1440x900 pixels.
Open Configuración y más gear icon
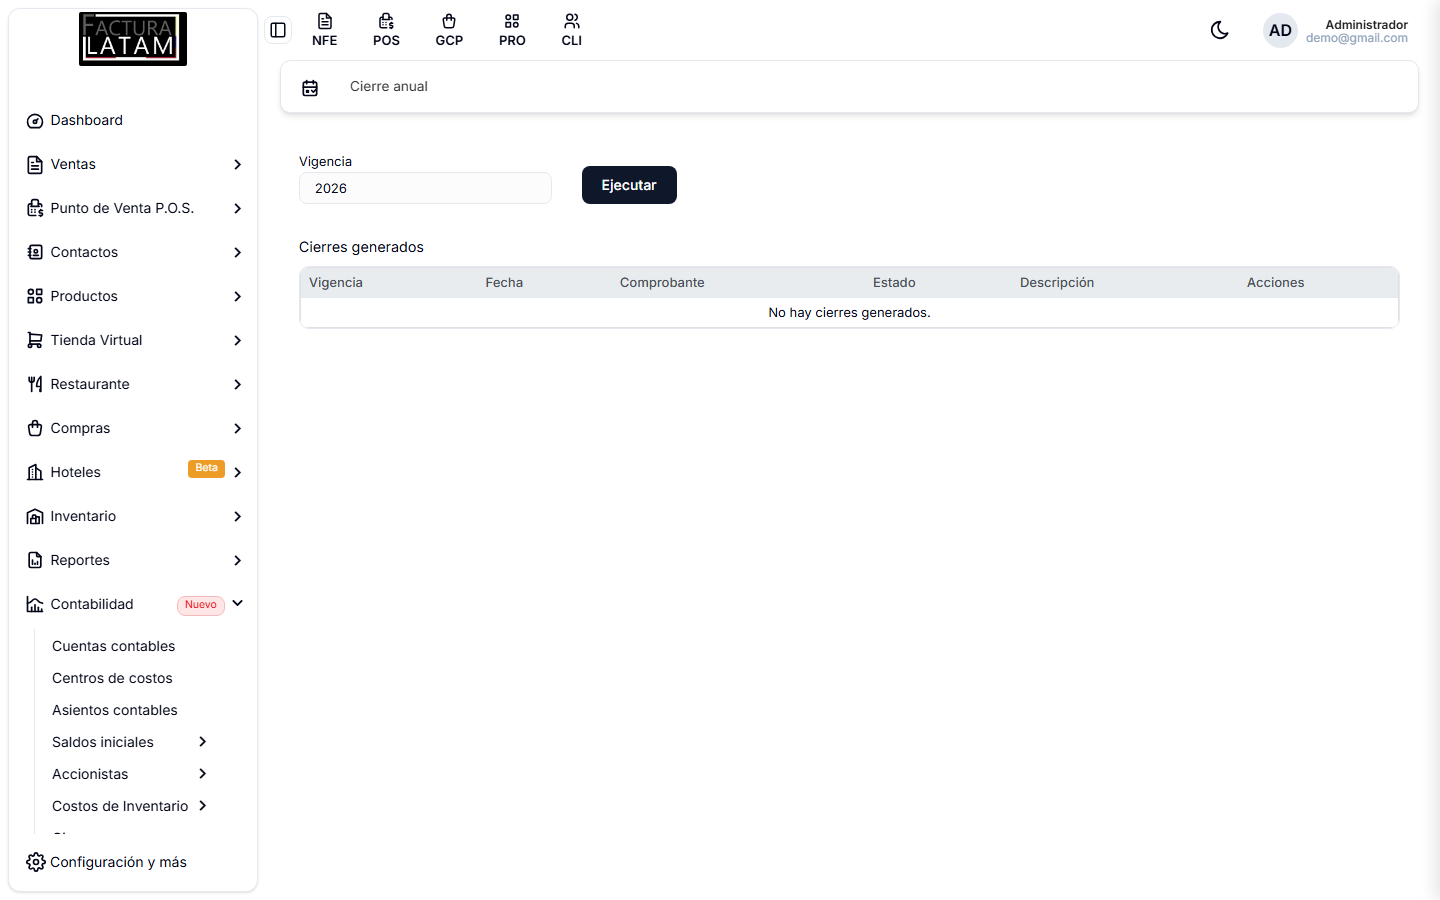[x=36, y=862]
